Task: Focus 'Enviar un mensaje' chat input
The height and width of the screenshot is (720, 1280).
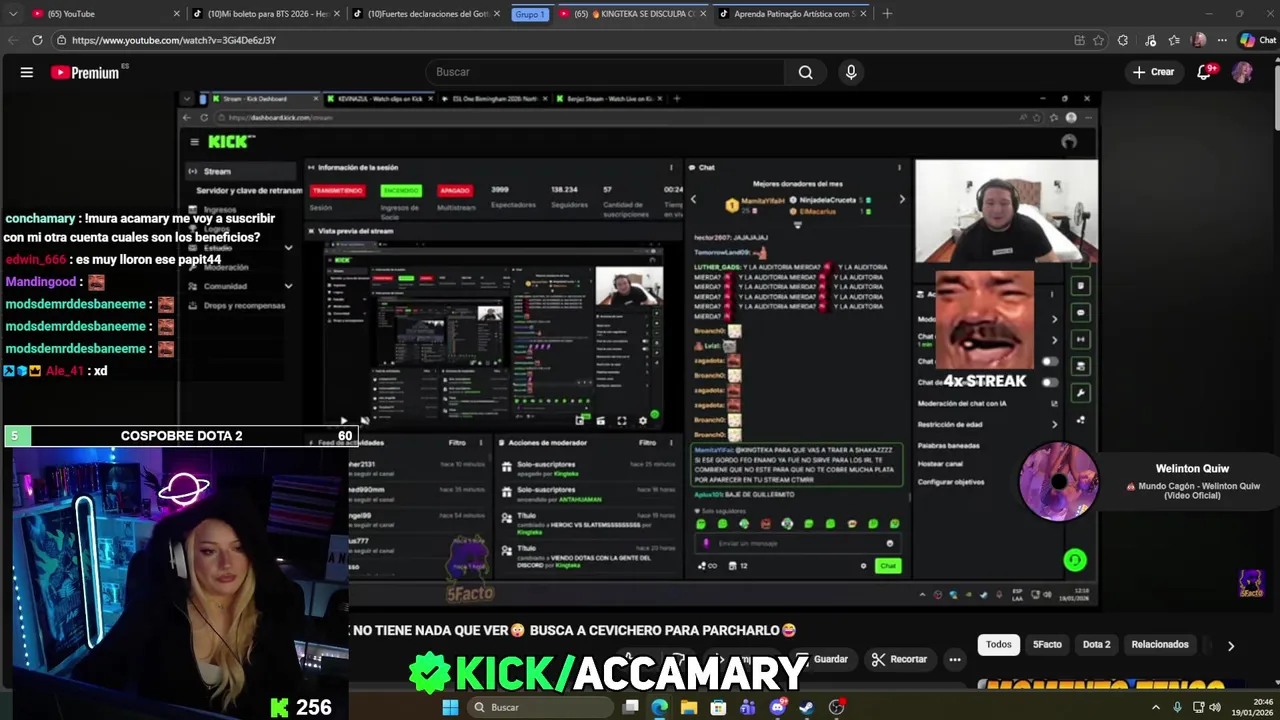Action: (x=797, y=543)
